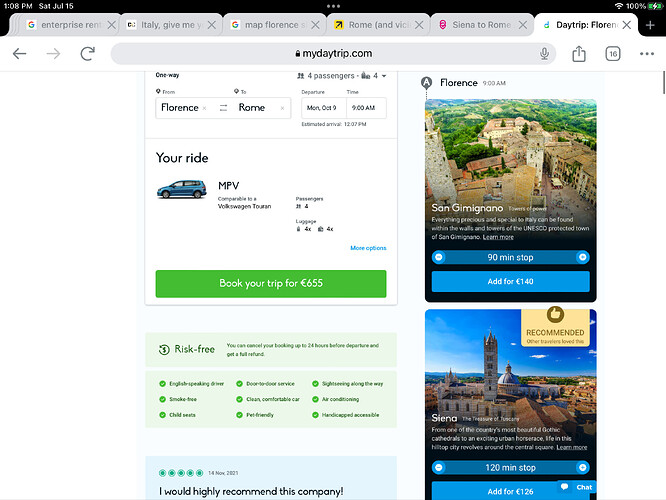Expand the 4 passengers dropdown
The height and width of the screenshot is (500, 666).
pos(341,76)
